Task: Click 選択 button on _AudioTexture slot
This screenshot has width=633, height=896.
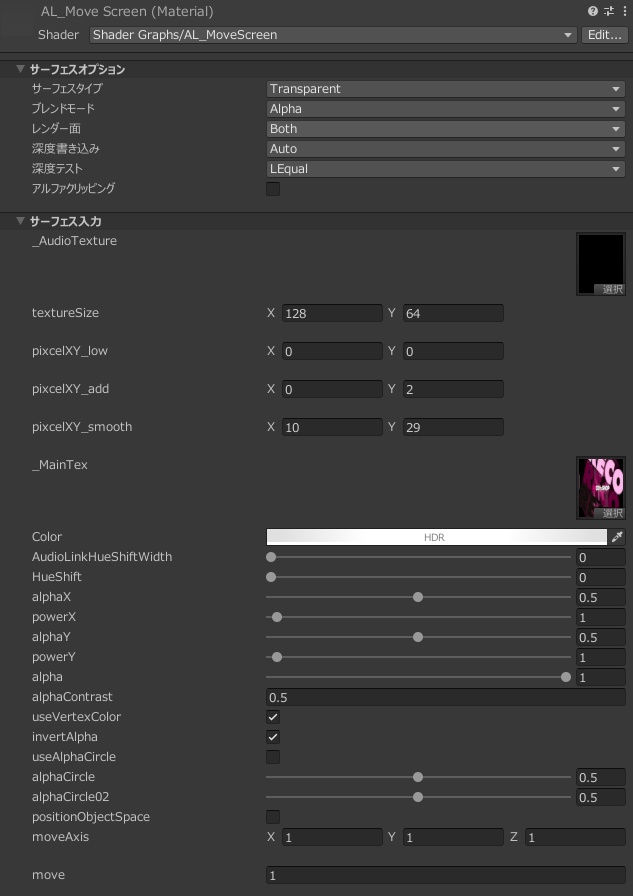Action: (x=610, y=289)
